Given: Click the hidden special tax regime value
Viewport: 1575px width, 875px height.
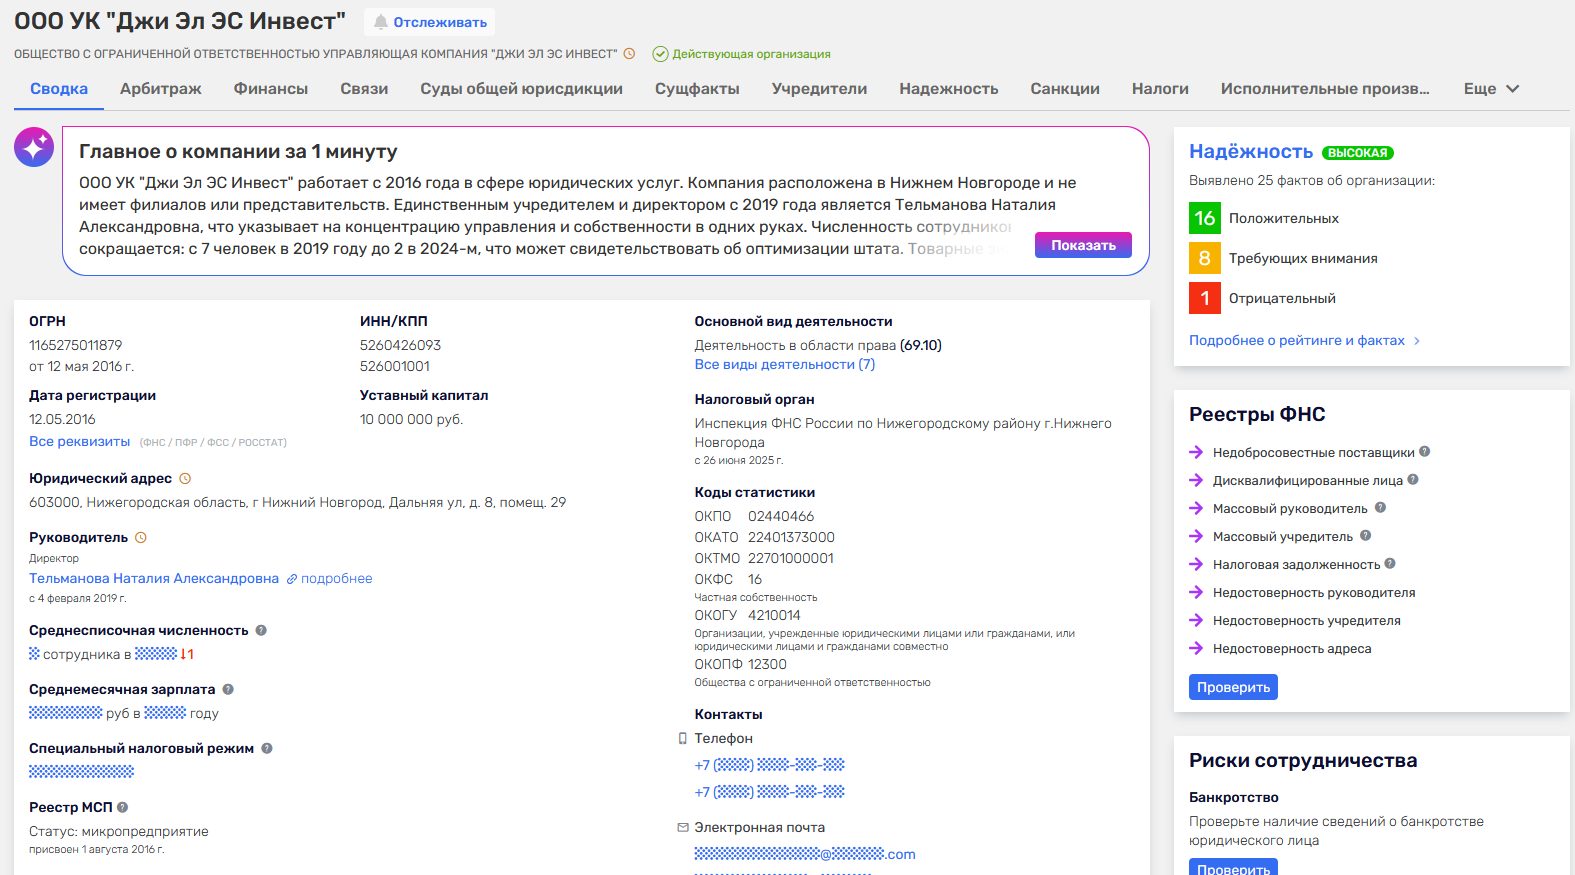Looking at the screenshot, I should tap(81, 772).
